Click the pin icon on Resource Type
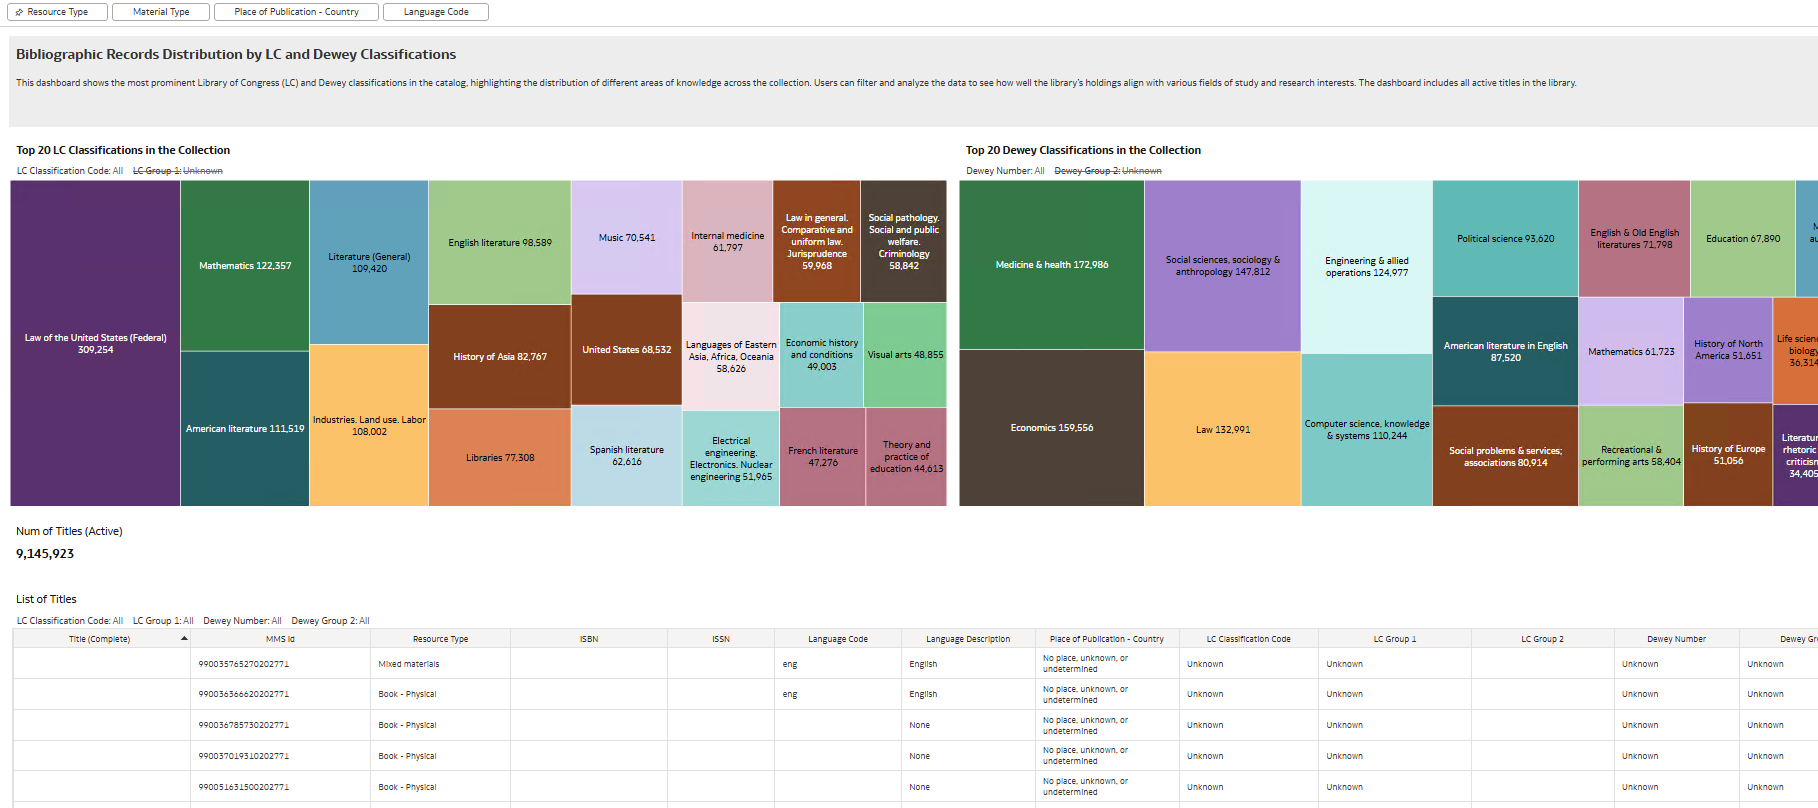 [19, 12]
